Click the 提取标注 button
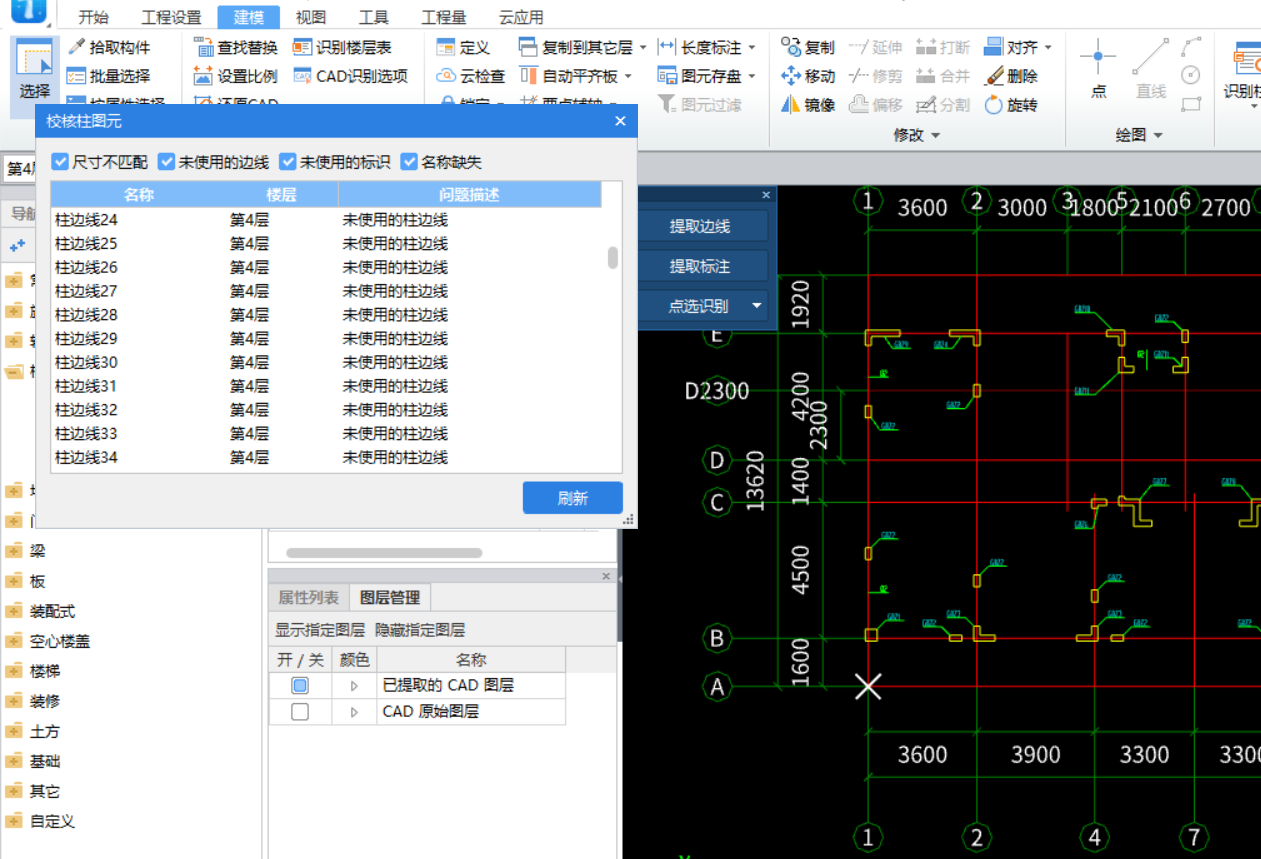 point(700,266)
